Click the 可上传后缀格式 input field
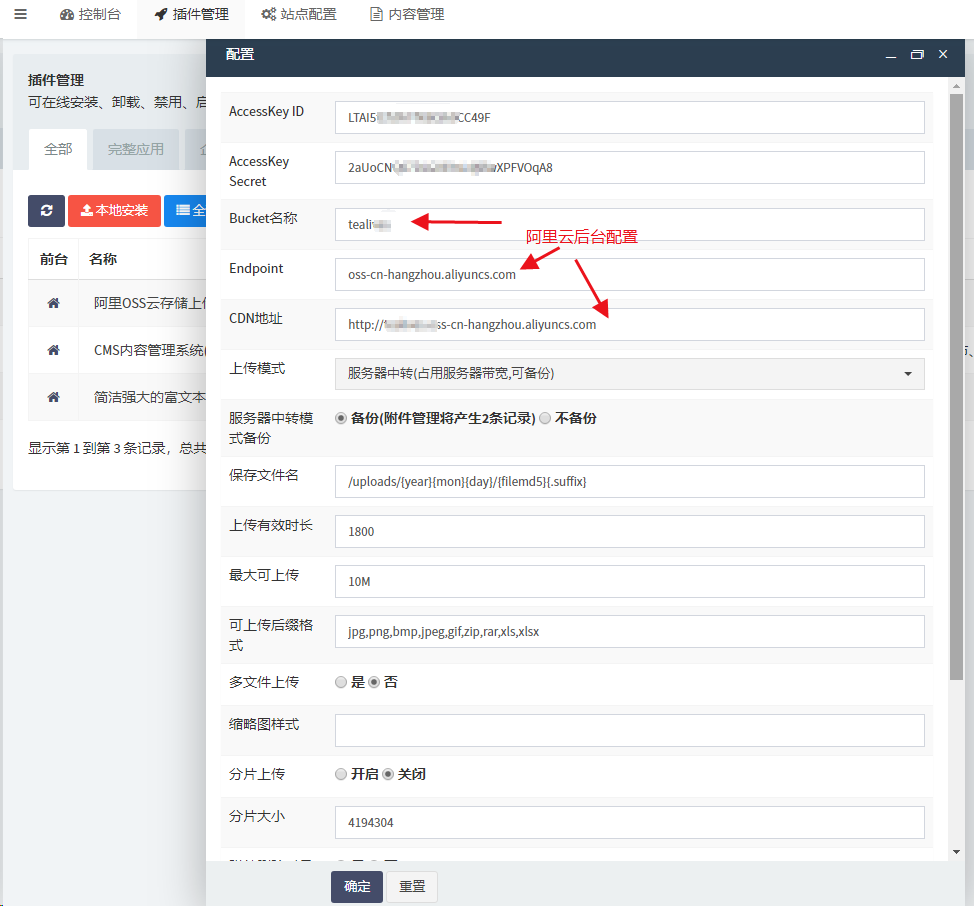 coord(629,632)
